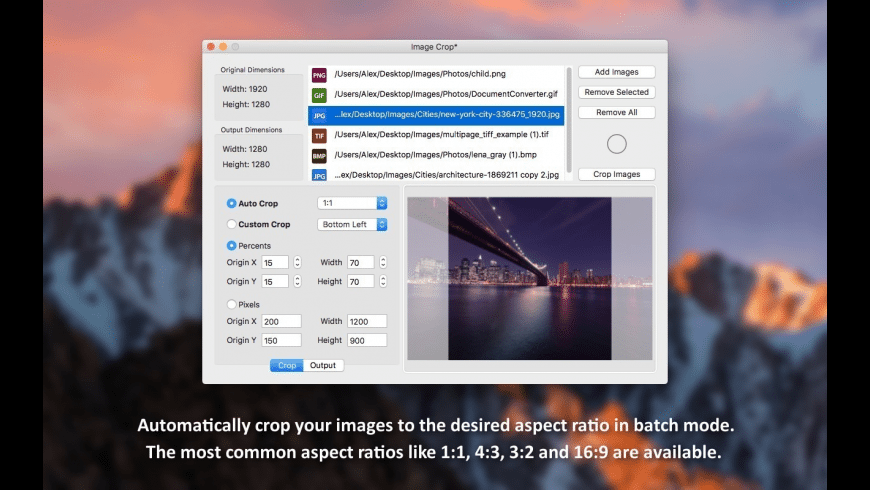This screenshot has height=490, width=870.
Task: Click the Pixels Origin X field showing 200
Action: 281,321
